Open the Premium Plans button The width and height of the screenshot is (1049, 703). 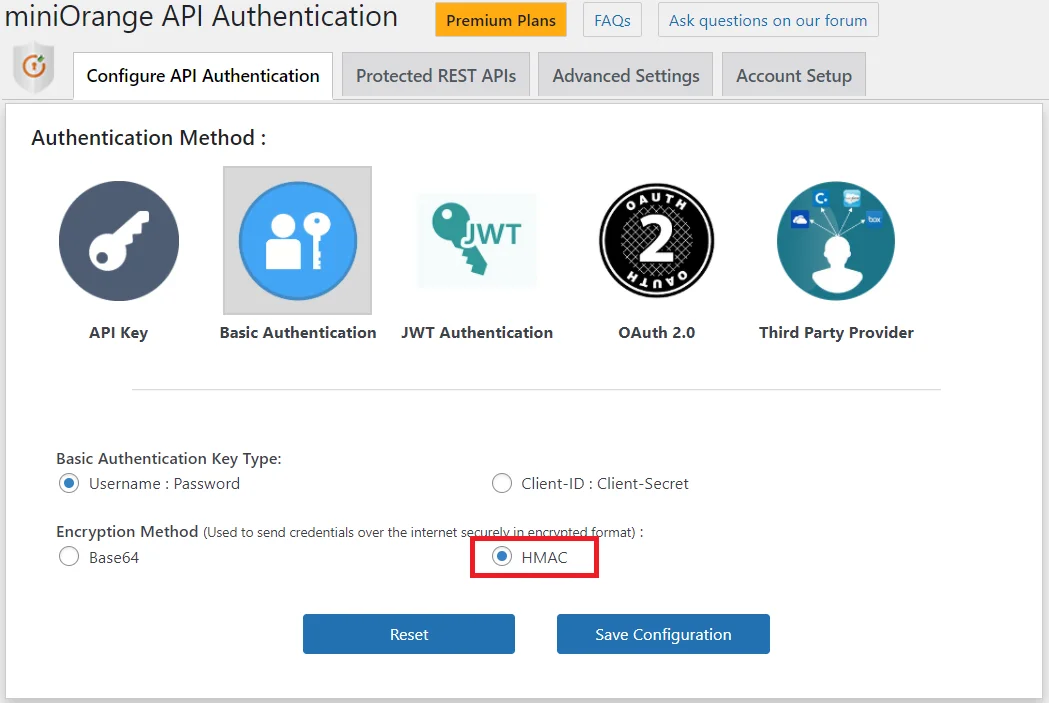501,20
